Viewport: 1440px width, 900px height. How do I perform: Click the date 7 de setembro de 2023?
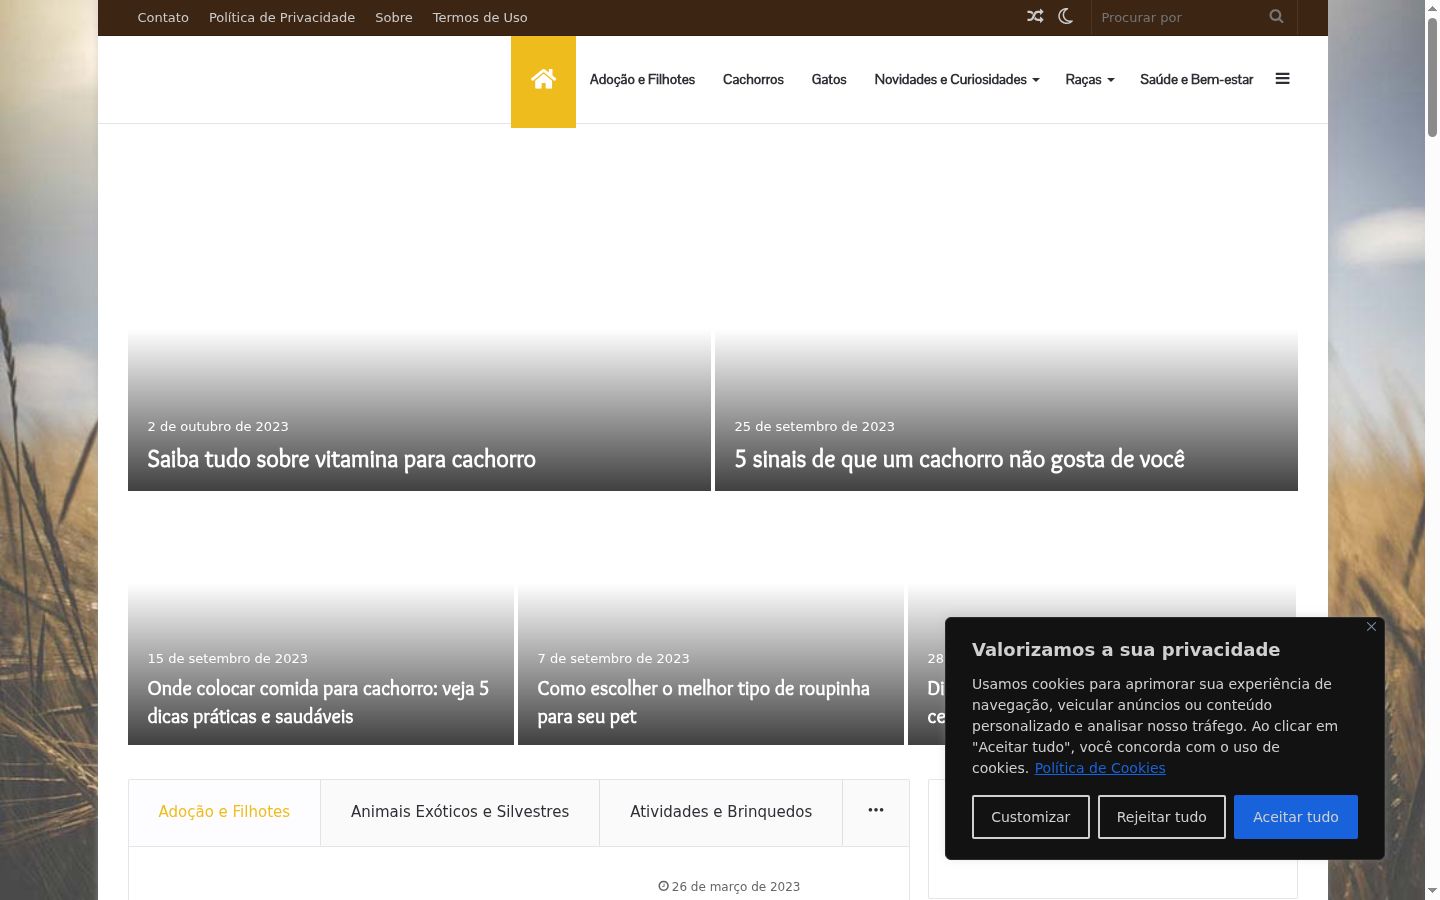click(x=613, y=658)
